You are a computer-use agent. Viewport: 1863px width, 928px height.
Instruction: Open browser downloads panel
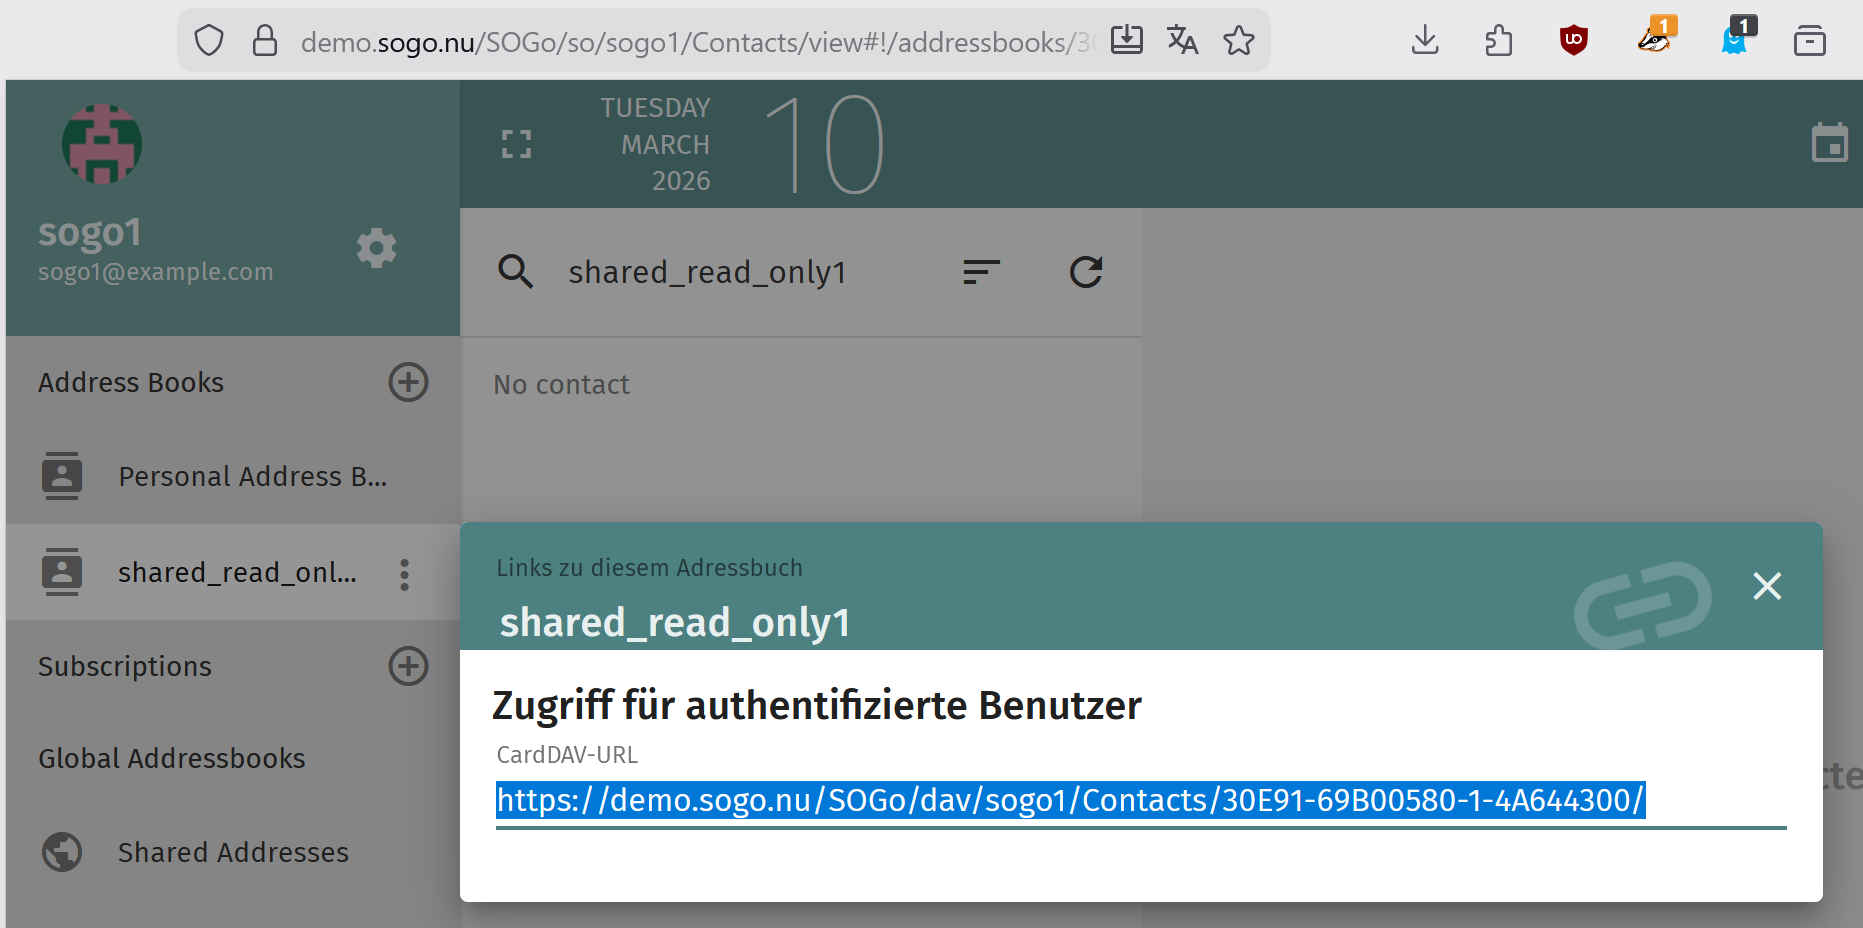pos(1425,41)
